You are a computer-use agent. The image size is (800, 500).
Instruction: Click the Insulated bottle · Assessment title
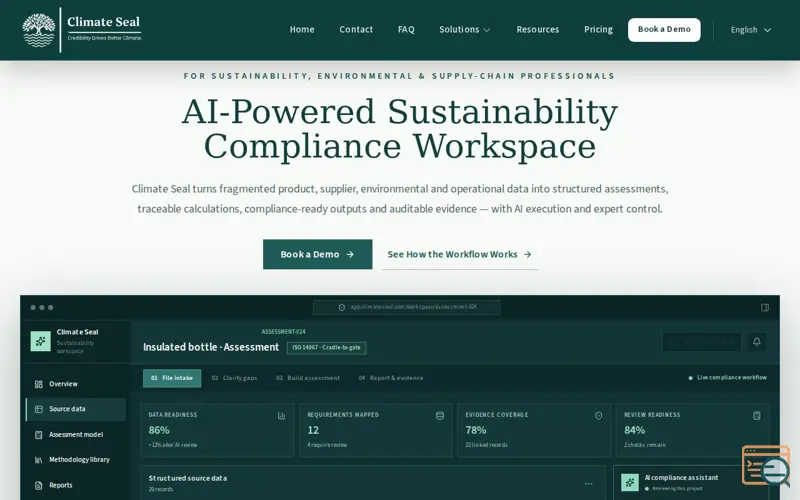tap(211, 347)
